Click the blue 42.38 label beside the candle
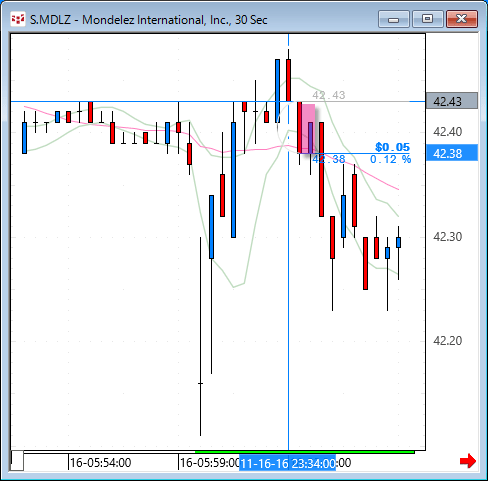This screenshot has height=481, width=488. (329, 159)
